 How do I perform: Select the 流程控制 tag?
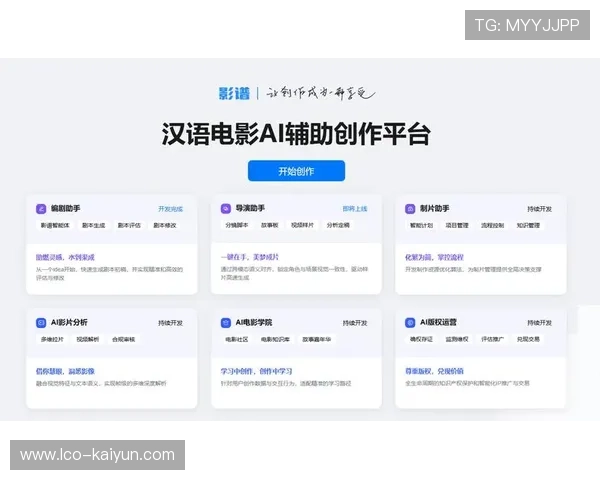[x=492, y=225]
